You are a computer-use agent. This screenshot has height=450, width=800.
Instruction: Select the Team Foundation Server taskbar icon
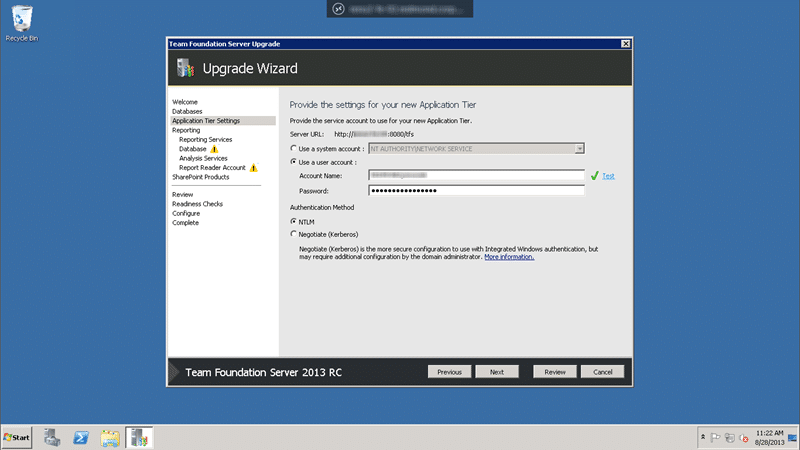click(x=139, y=438)
